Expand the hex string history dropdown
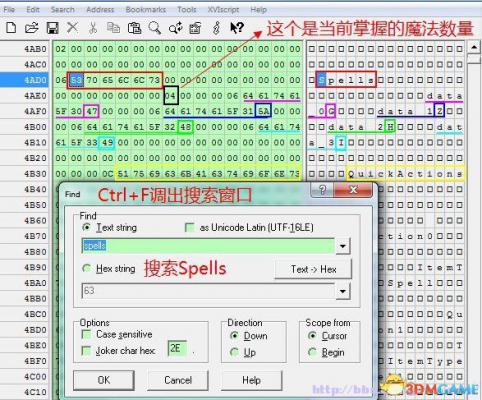 tap(343, 291)
